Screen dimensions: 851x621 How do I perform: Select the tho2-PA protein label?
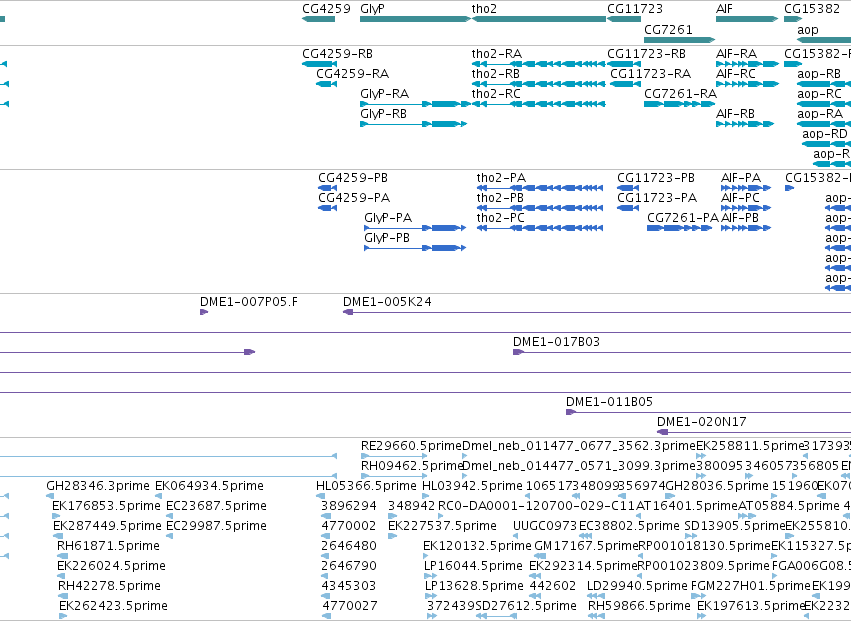(x=501, y=178)
